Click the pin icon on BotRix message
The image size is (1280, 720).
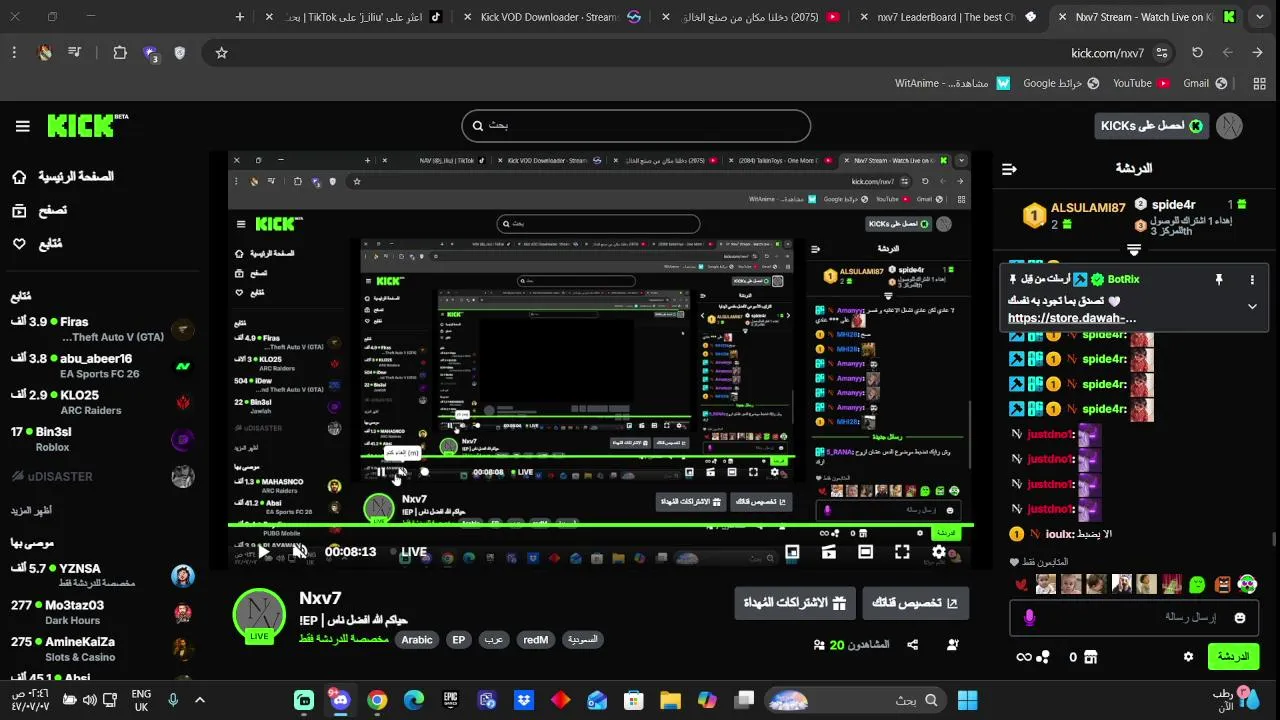(1218, 280)
